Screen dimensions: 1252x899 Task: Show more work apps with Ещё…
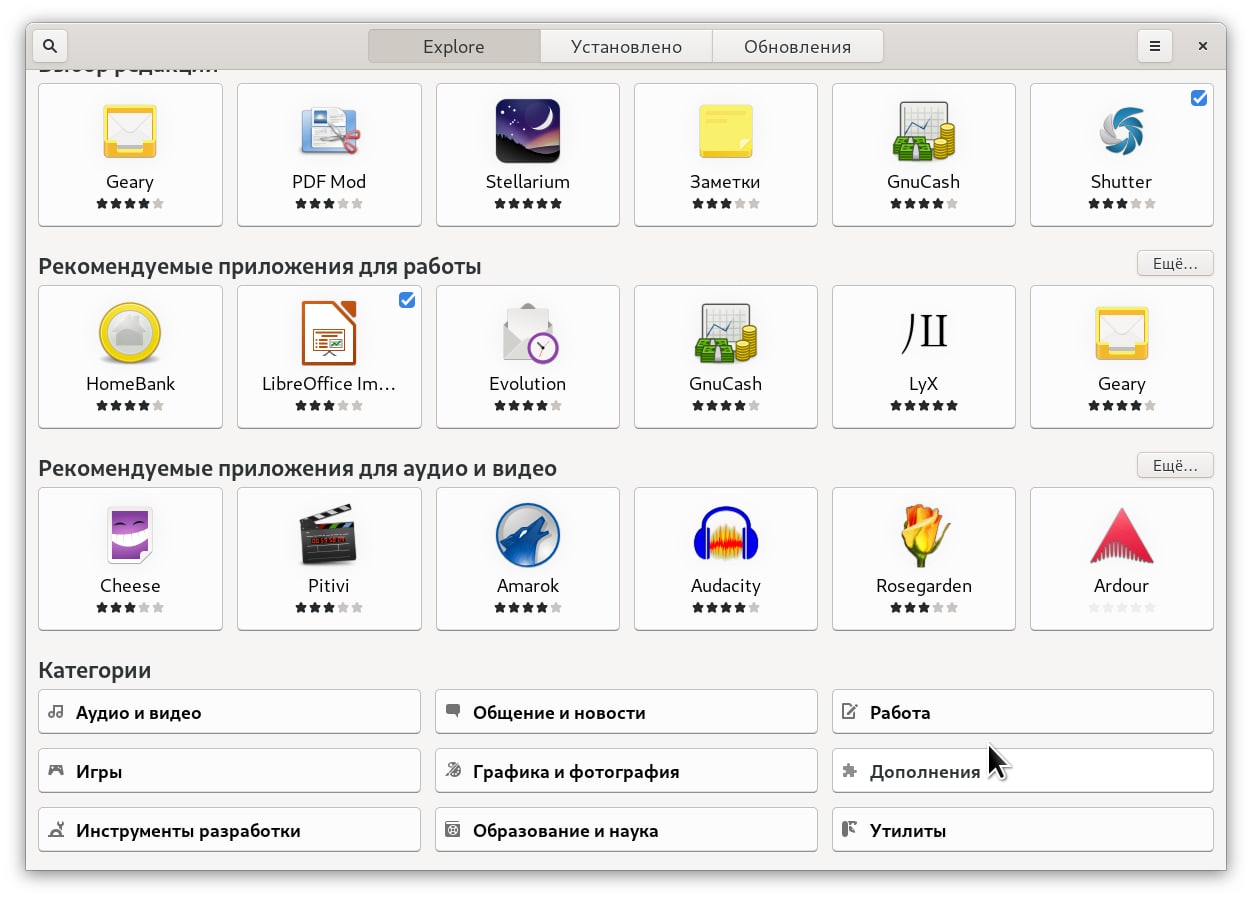(x=1175, y=264)
